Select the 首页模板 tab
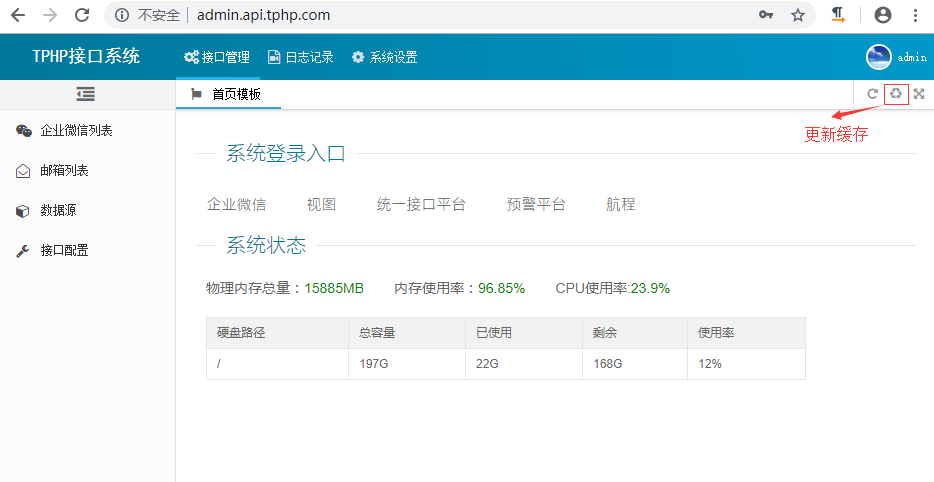The height and width of the screenshot is (482, 934). pos(228,94)
